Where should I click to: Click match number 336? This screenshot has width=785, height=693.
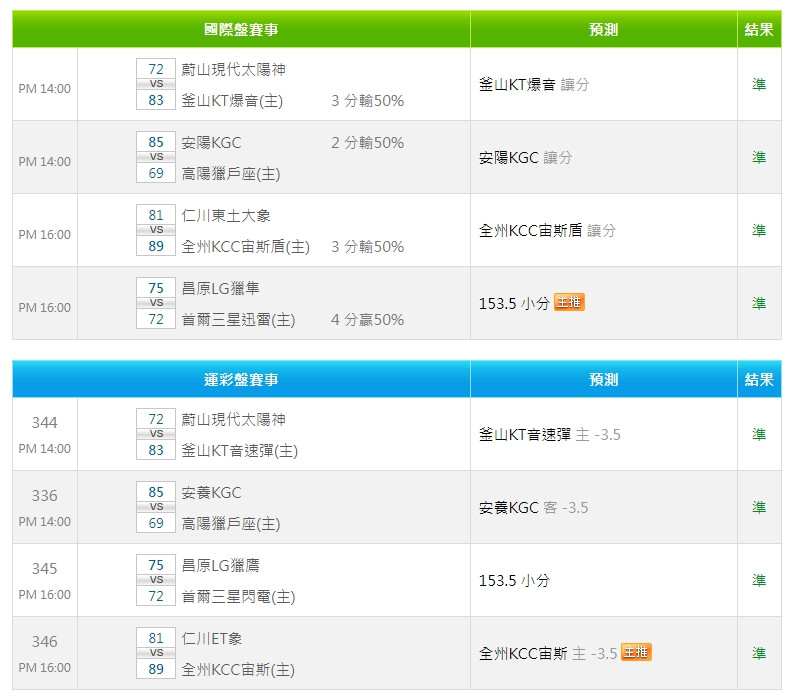[45, 496]
